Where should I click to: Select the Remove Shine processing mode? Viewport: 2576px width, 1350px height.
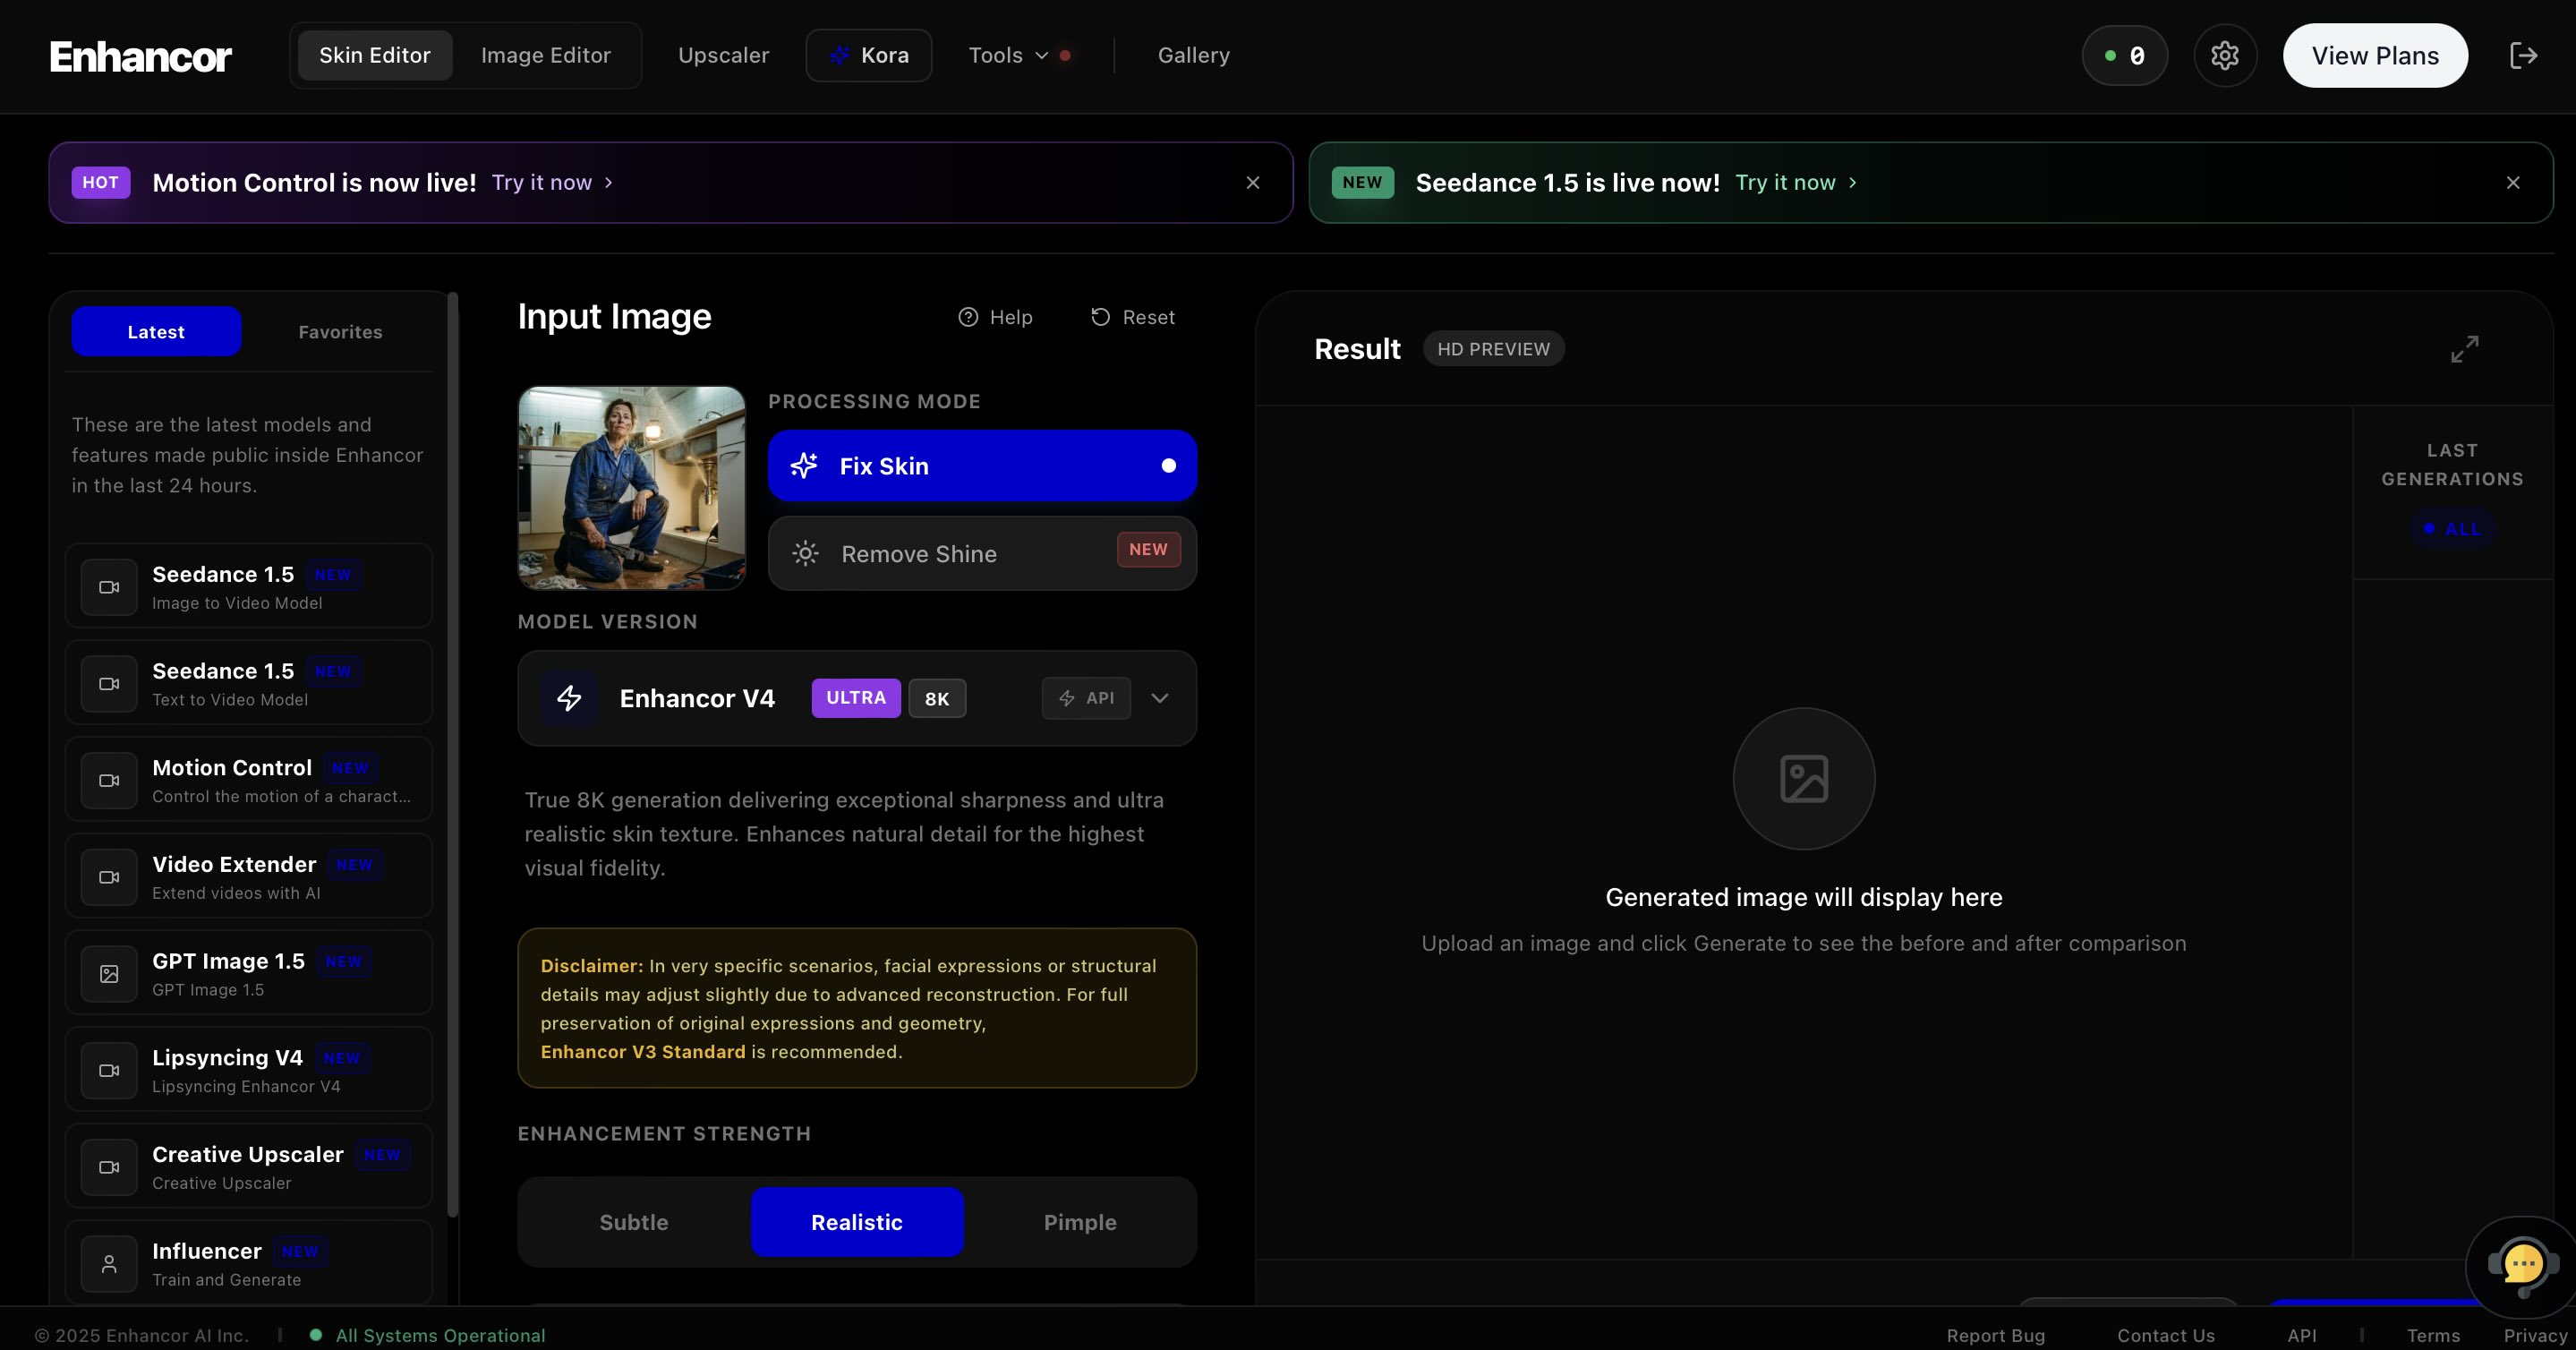point(981,554)
